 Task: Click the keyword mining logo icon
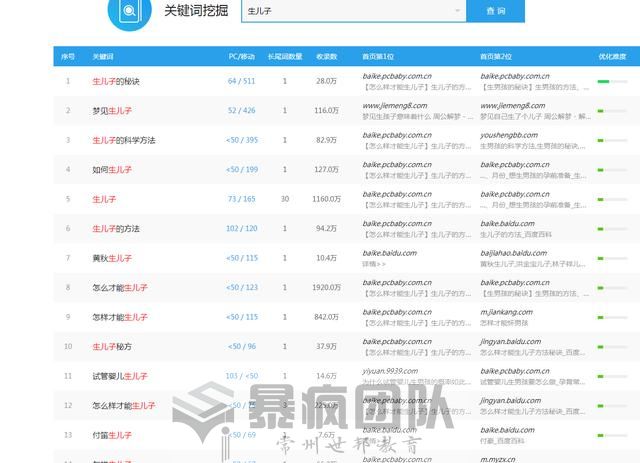(129, 9)
